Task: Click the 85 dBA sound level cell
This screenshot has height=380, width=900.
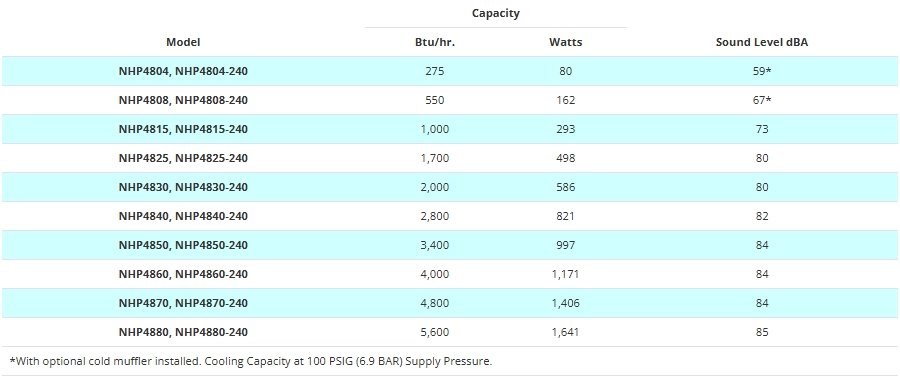Action: coord(762,332)
